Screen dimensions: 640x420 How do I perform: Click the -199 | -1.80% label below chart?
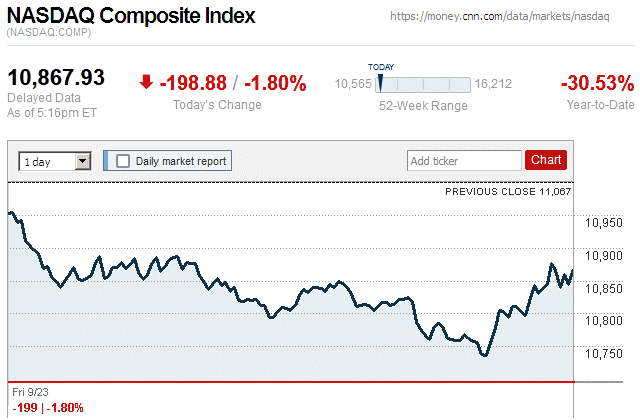[48, 408]
